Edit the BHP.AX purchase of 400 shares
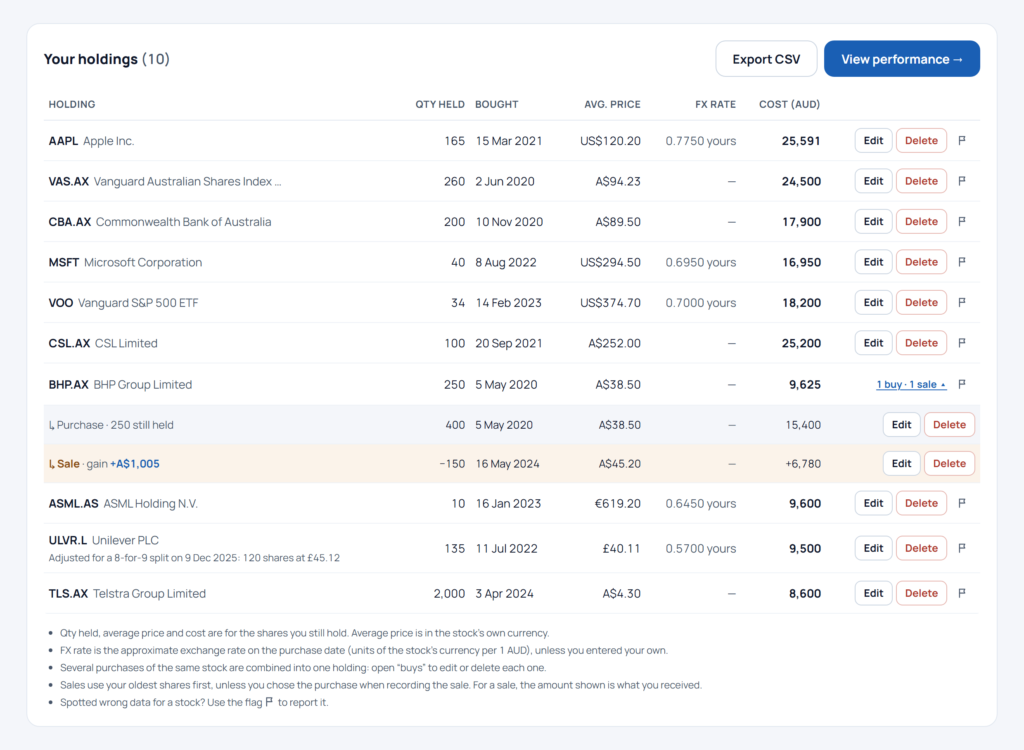This screenshot has width=1024, height=750. [901, 425]
